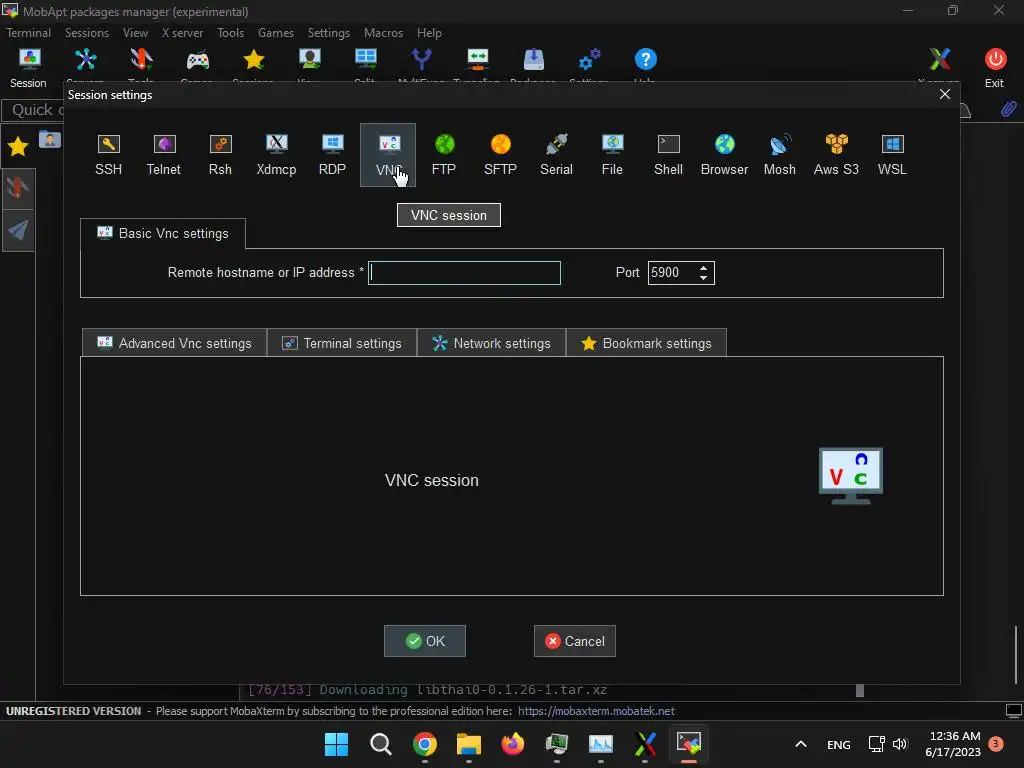Click the volume speaker tray icon

[x=900, y=744]
